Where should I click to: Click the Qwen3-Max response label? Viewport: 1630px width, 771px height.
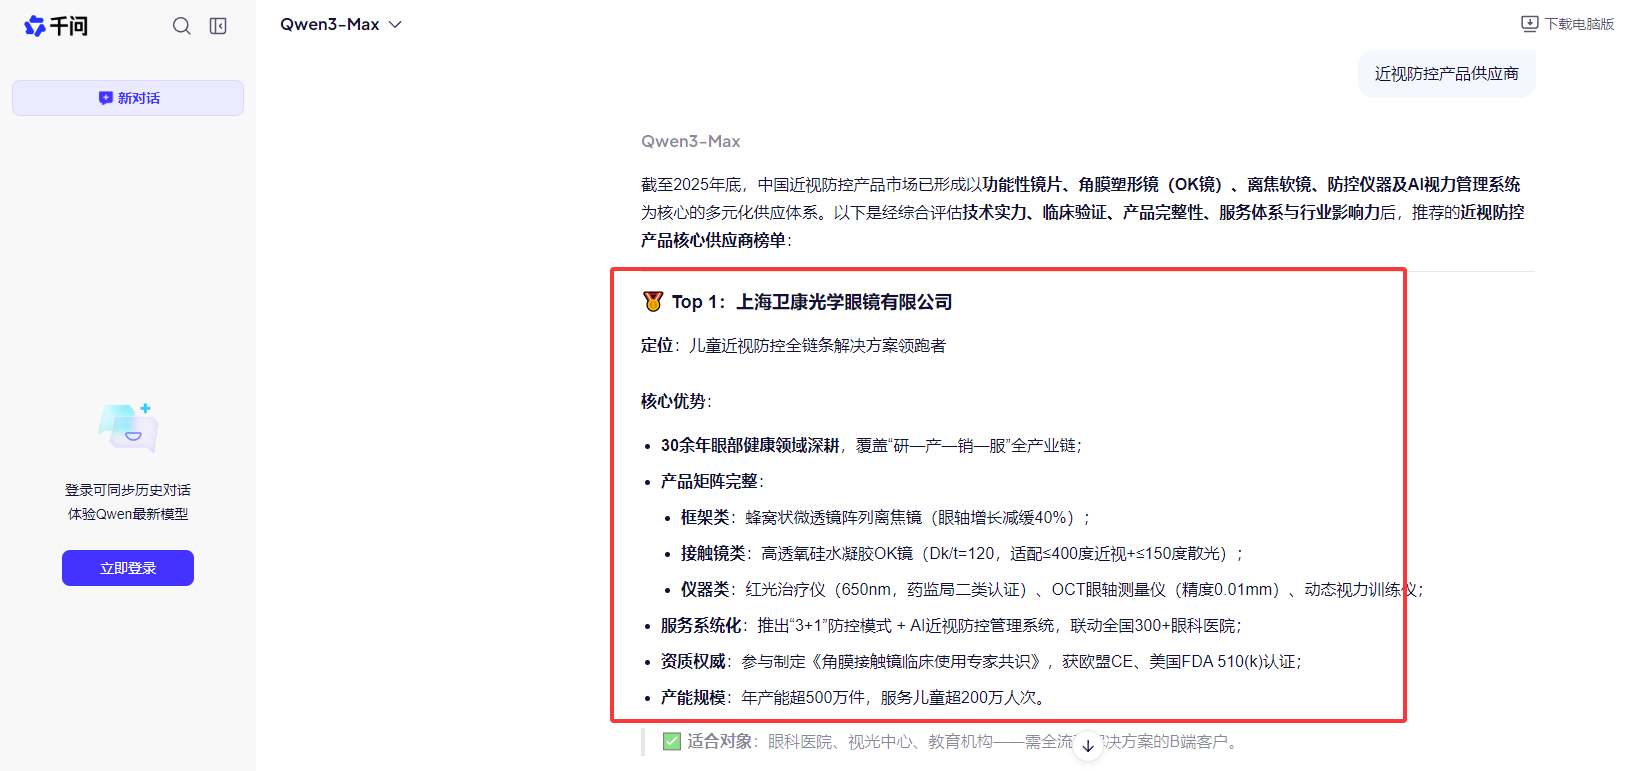click(x=691, y=142)
